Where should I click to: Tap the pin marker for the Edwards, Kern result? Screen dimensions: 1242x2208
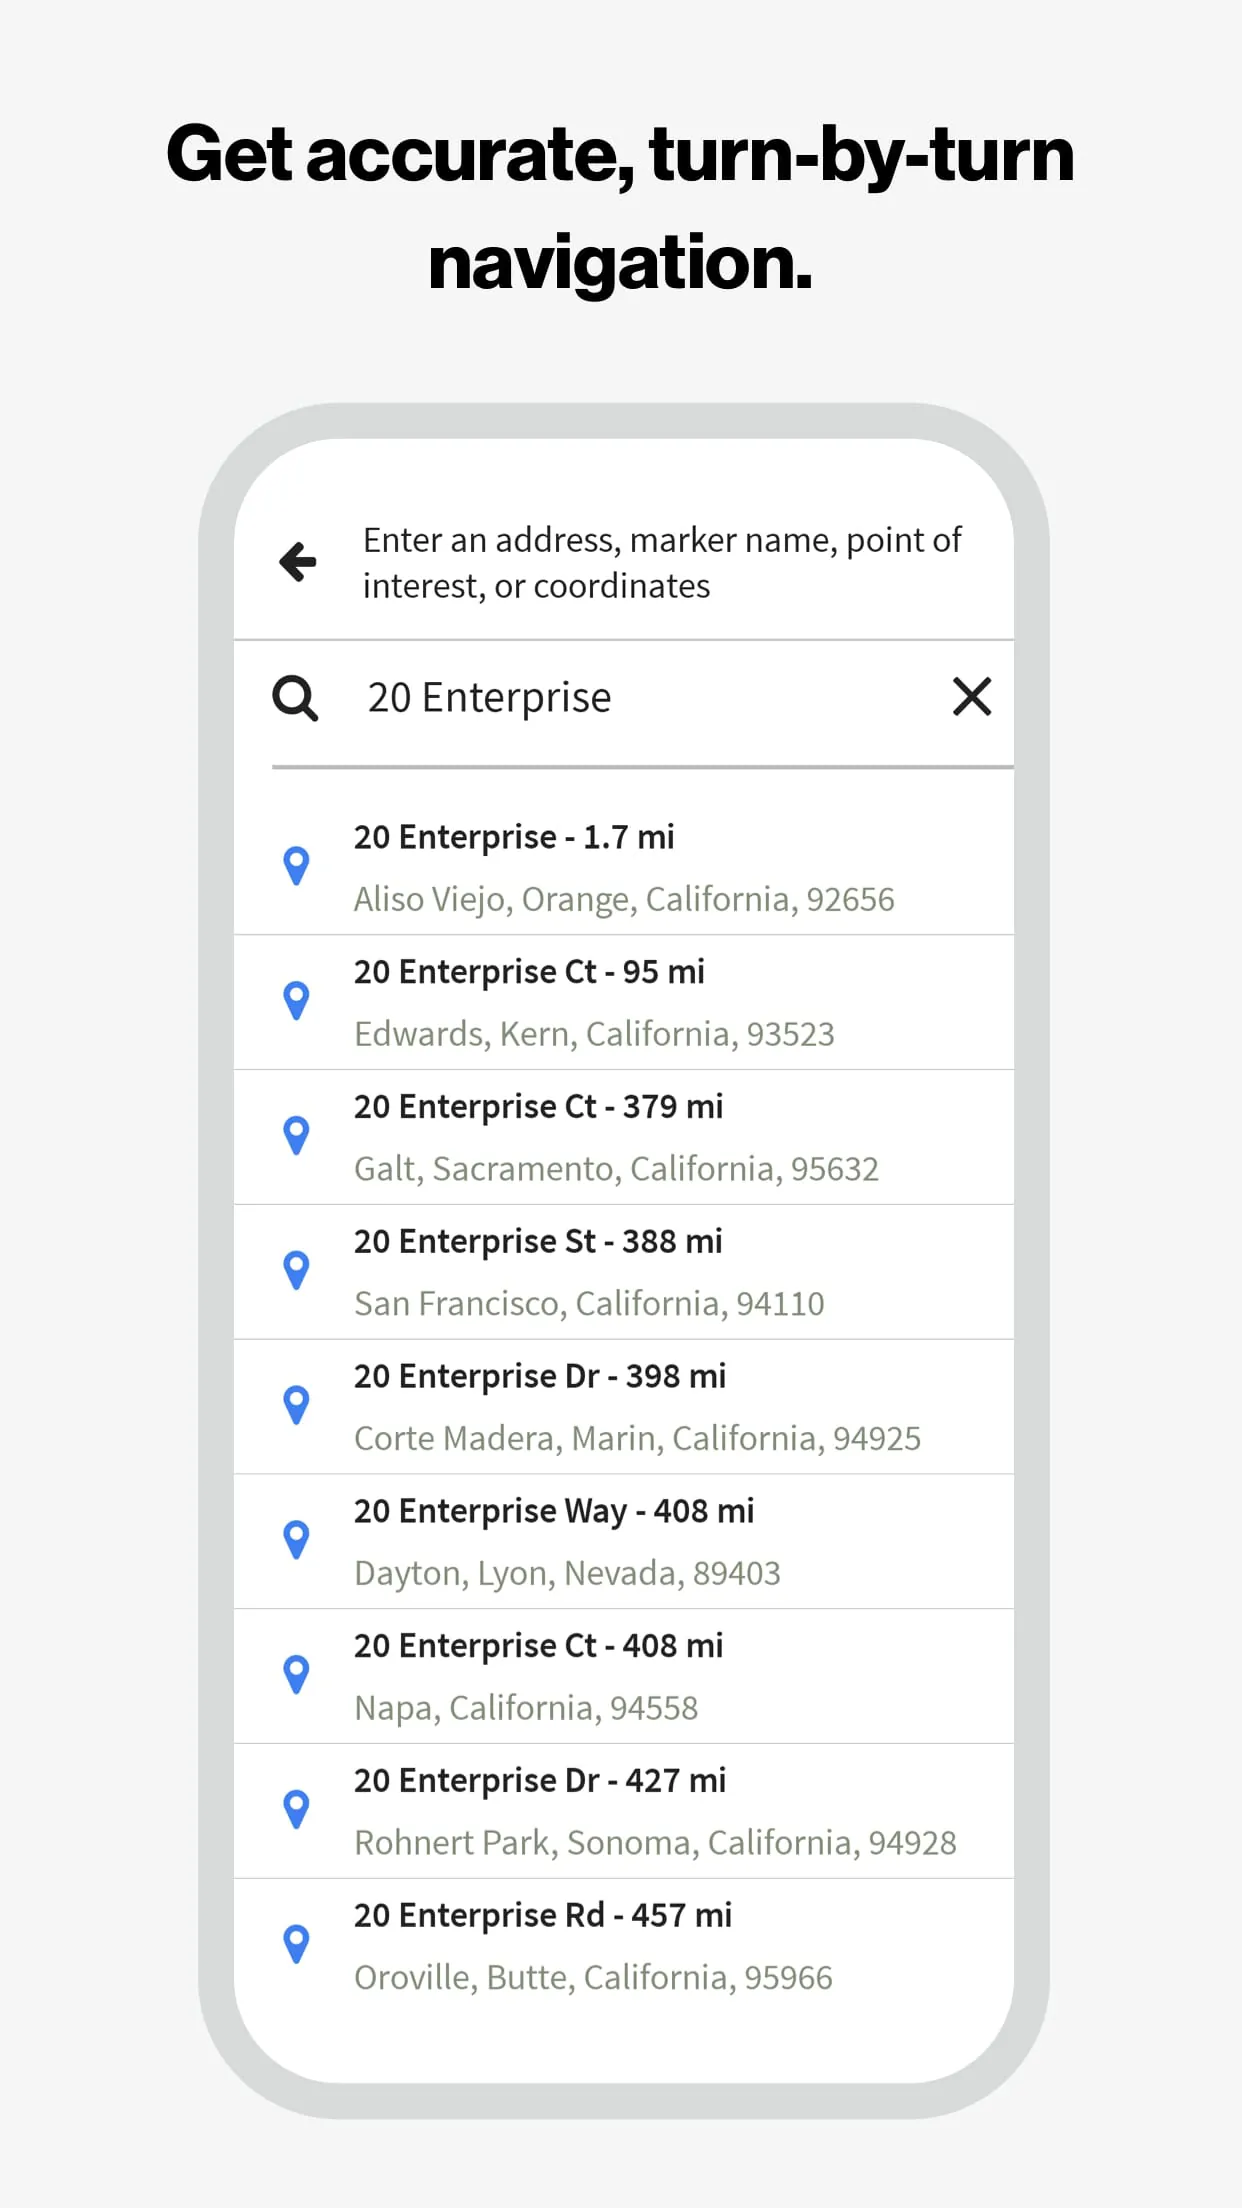pyautogui.click(x=297, y=999)
